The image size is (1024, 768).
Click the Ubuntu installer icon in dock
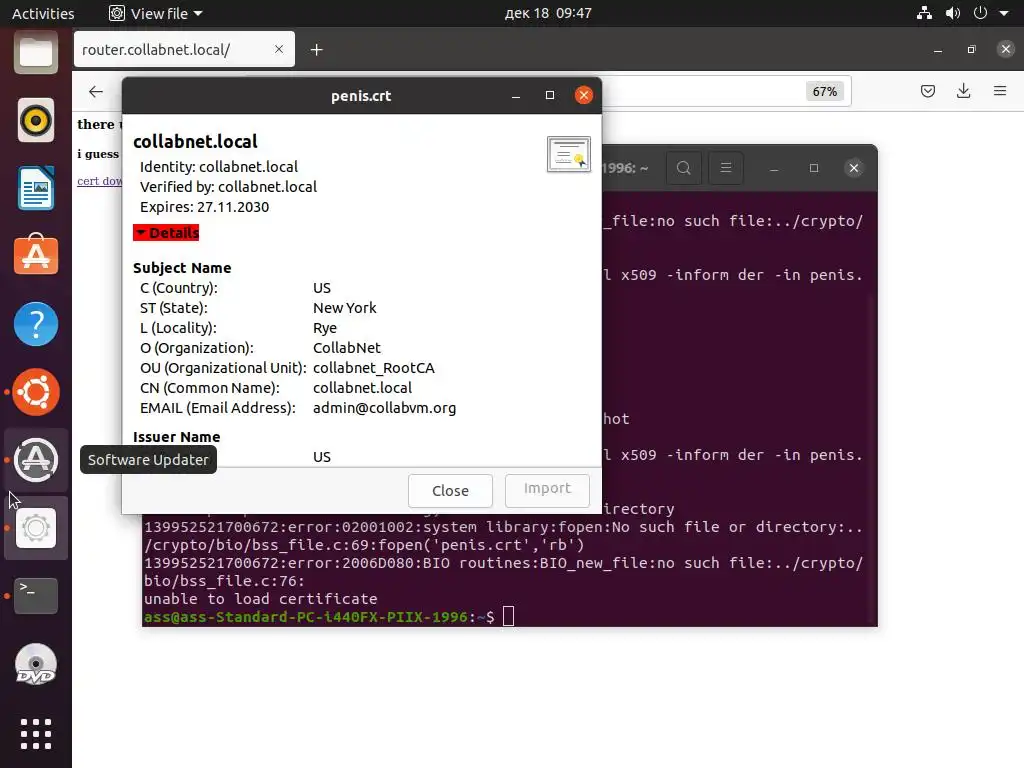tap(36, 392)
